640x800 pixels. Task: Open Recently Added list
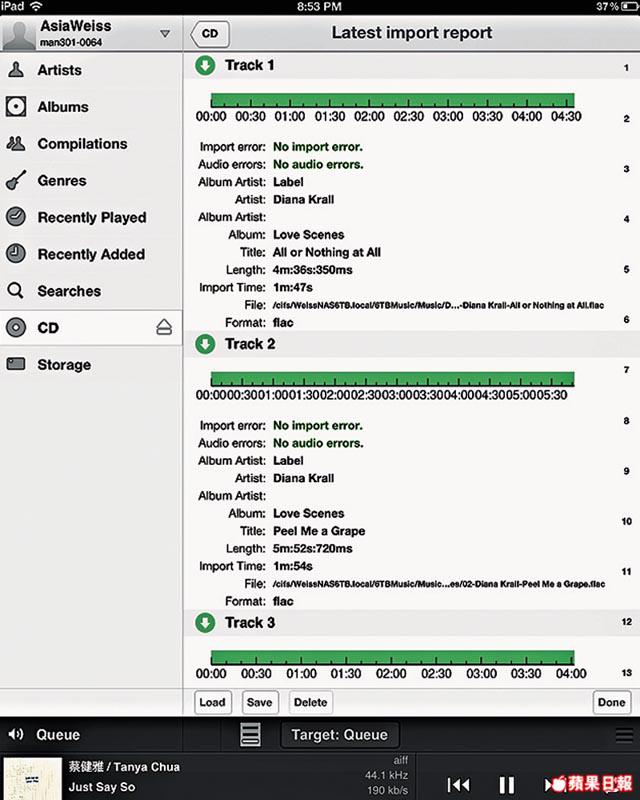[91, 254]
